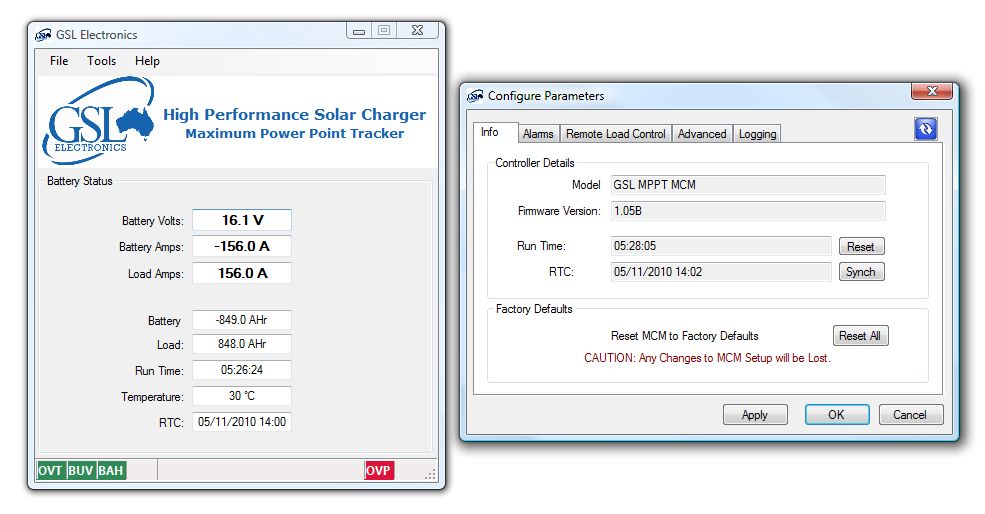Switch to the Alarms tab

[x=538, y=134]
